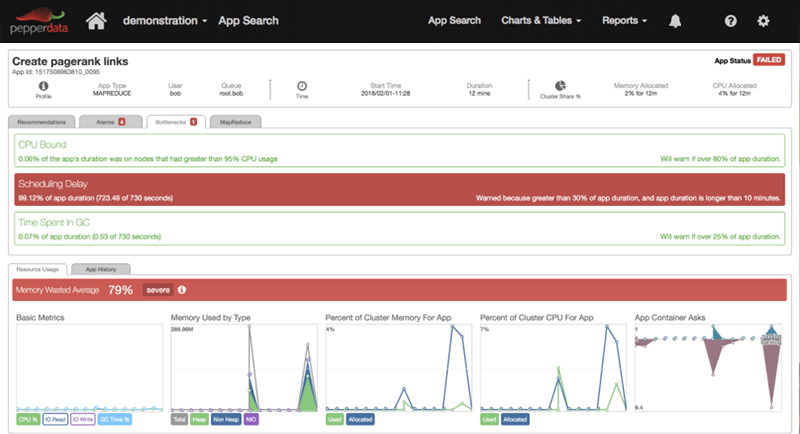Select the Bottlenecks tab
The width and height of the screenshot is (800, 434).
[x=176, y=122]
